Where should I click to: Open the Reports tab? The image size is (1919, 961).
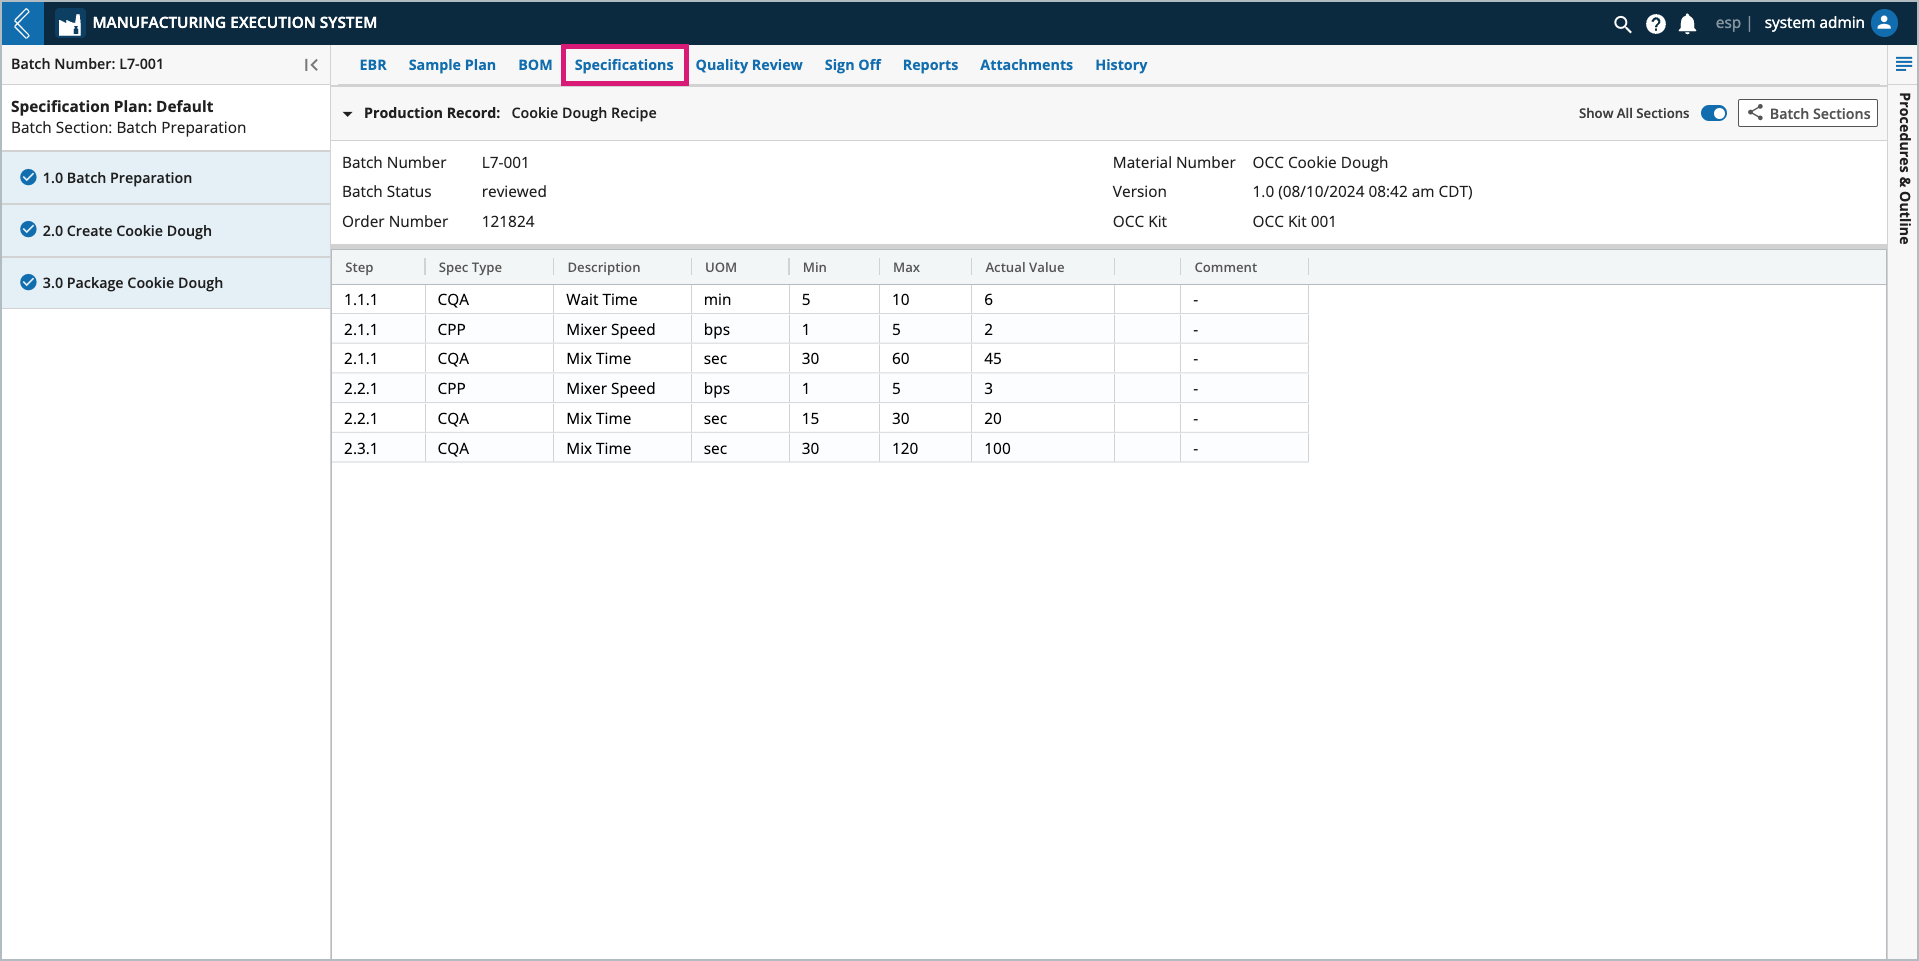tap(930, 65)
